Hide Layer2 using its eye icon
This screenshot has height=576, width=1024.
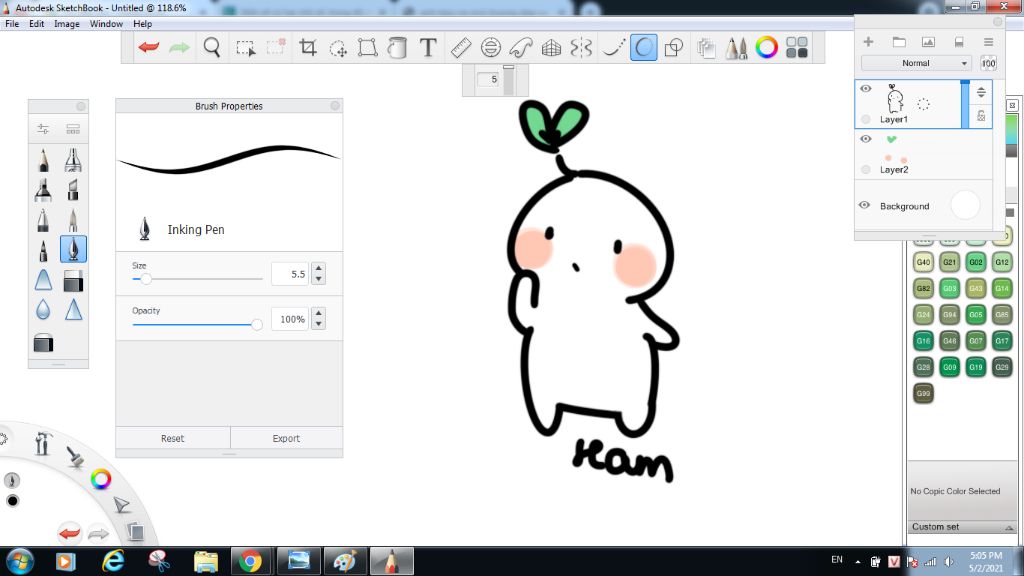pos(865,139)
